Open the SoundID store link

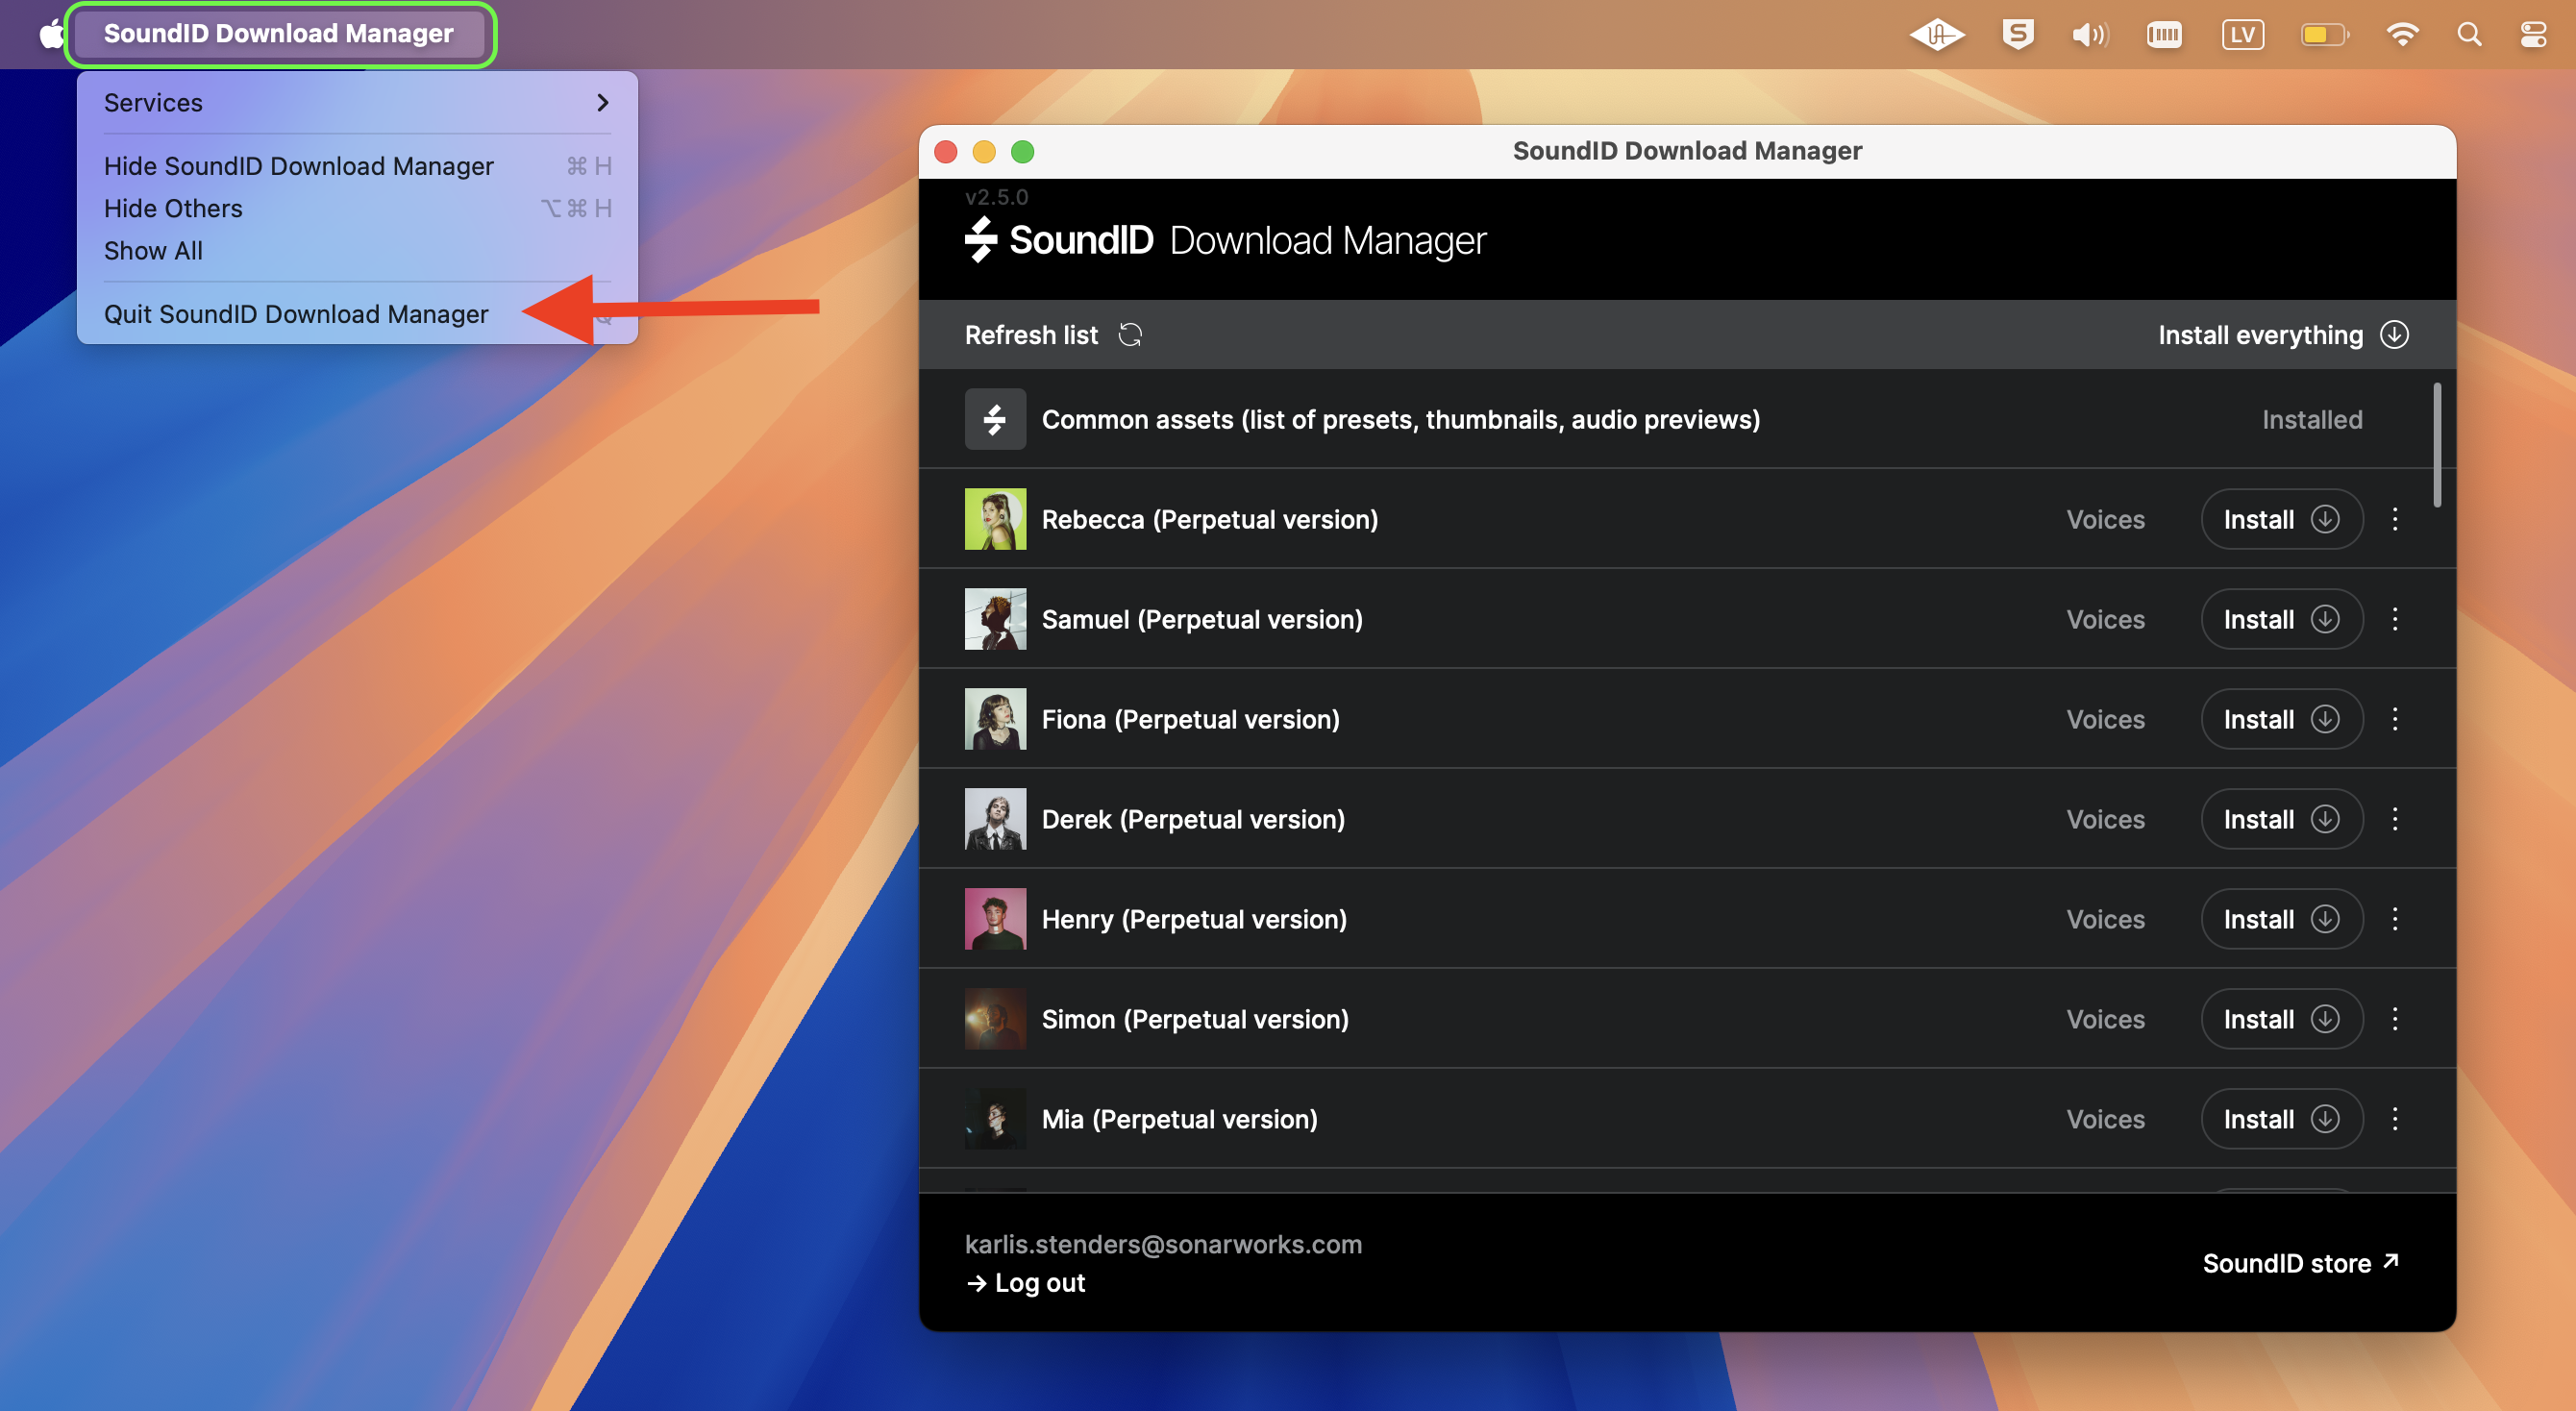2301,1264
